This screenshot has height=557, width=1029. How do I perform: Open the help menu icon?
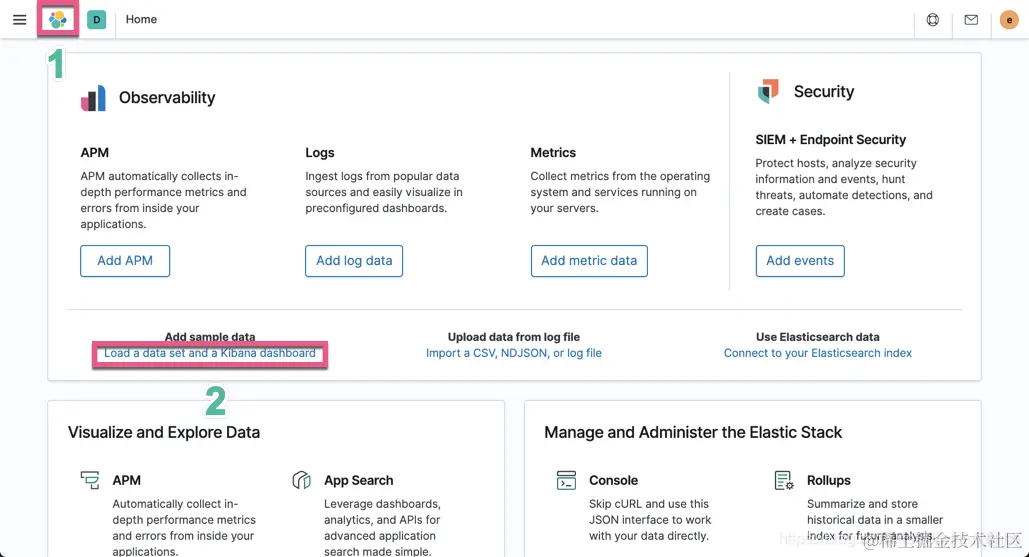[933, 19]
